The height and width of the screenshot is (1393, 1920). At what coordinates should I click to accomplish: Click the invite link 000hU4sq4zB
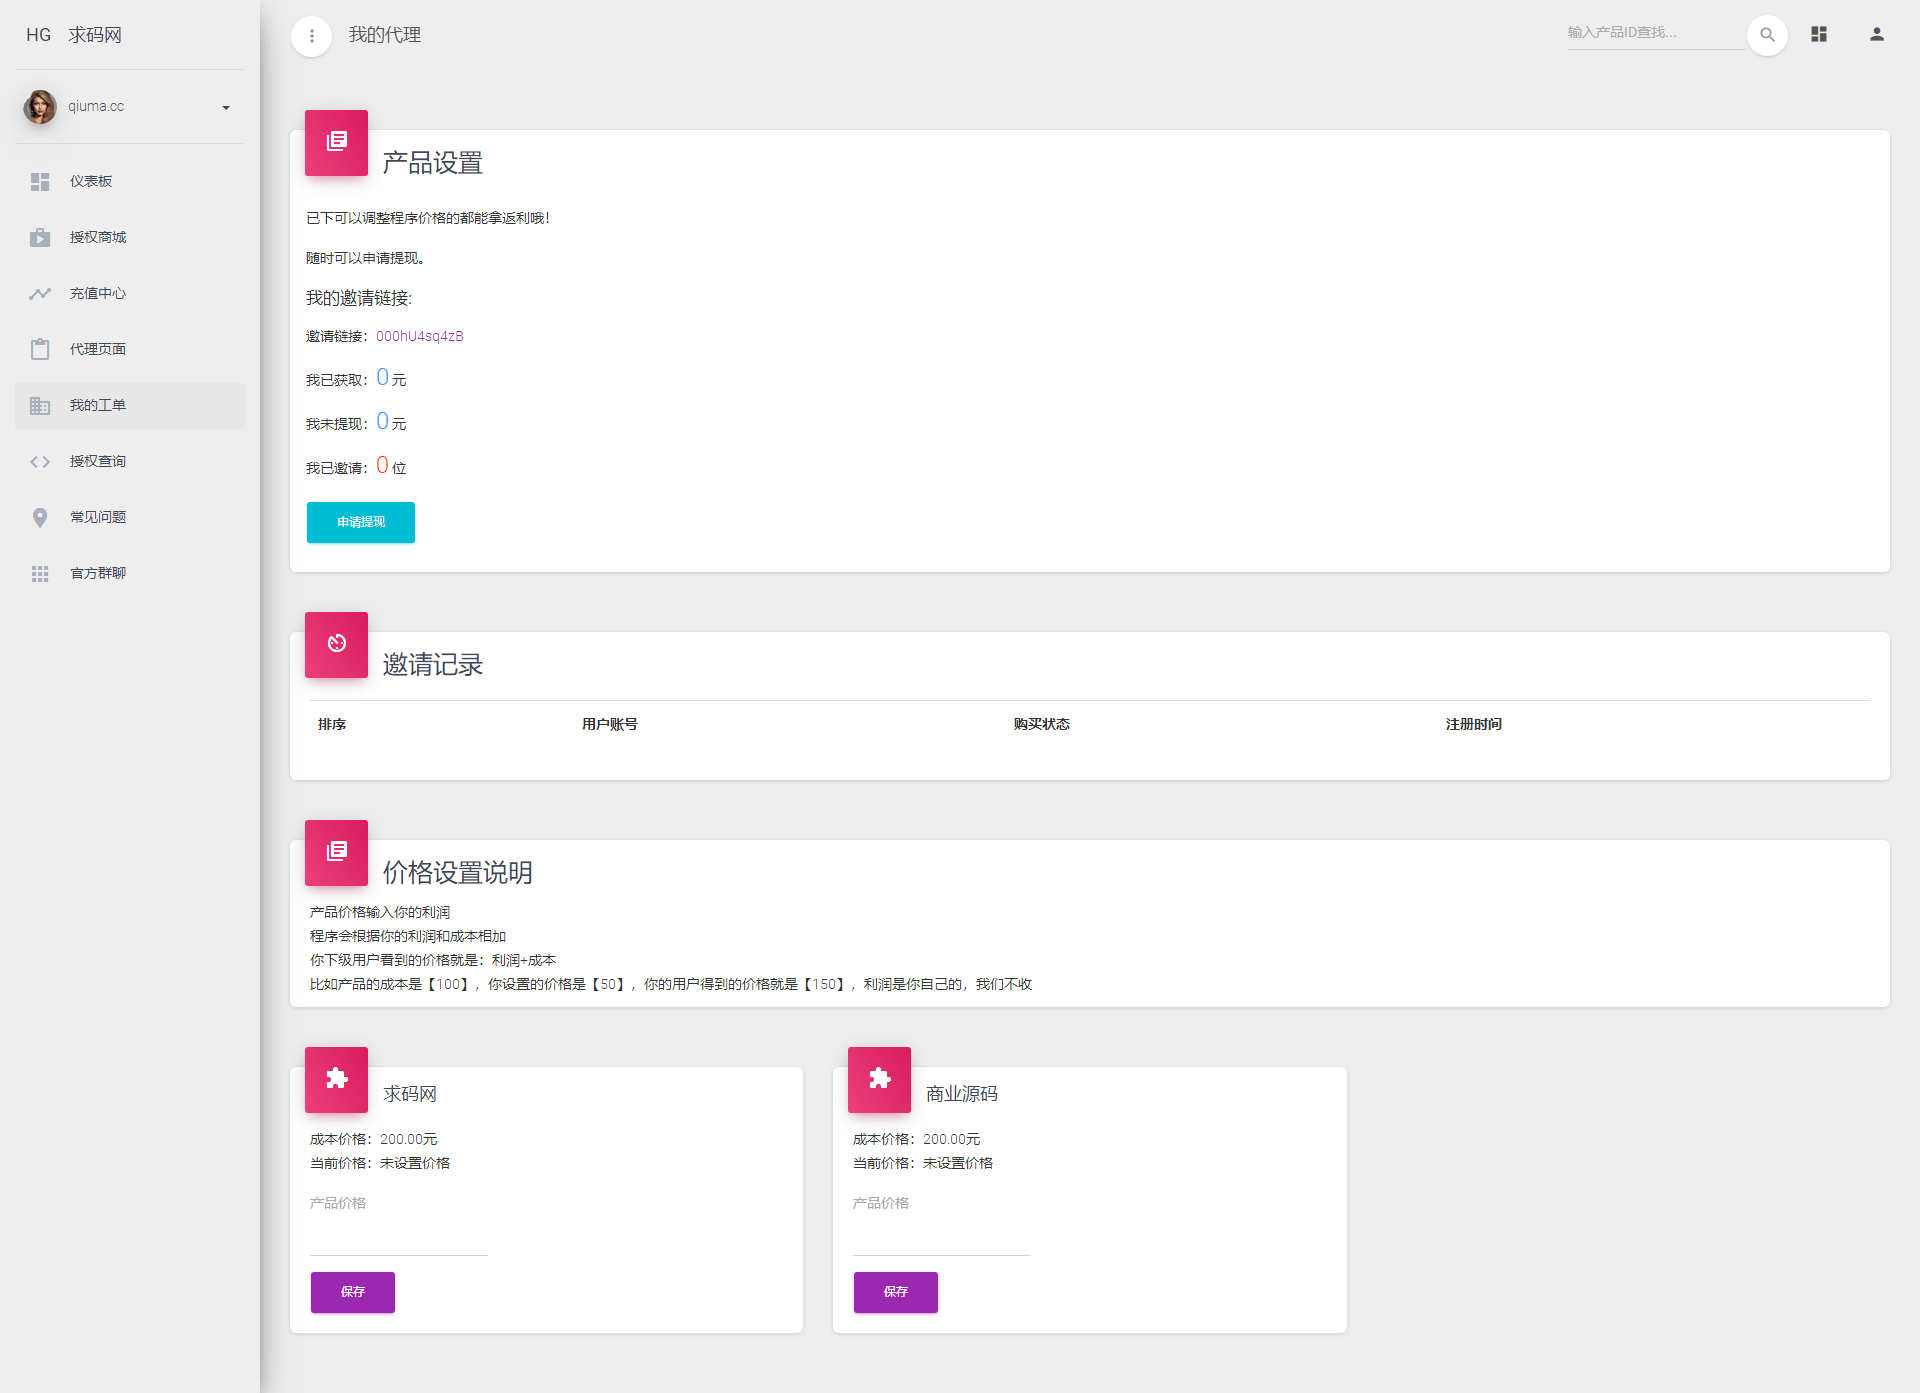coord(420,336)
